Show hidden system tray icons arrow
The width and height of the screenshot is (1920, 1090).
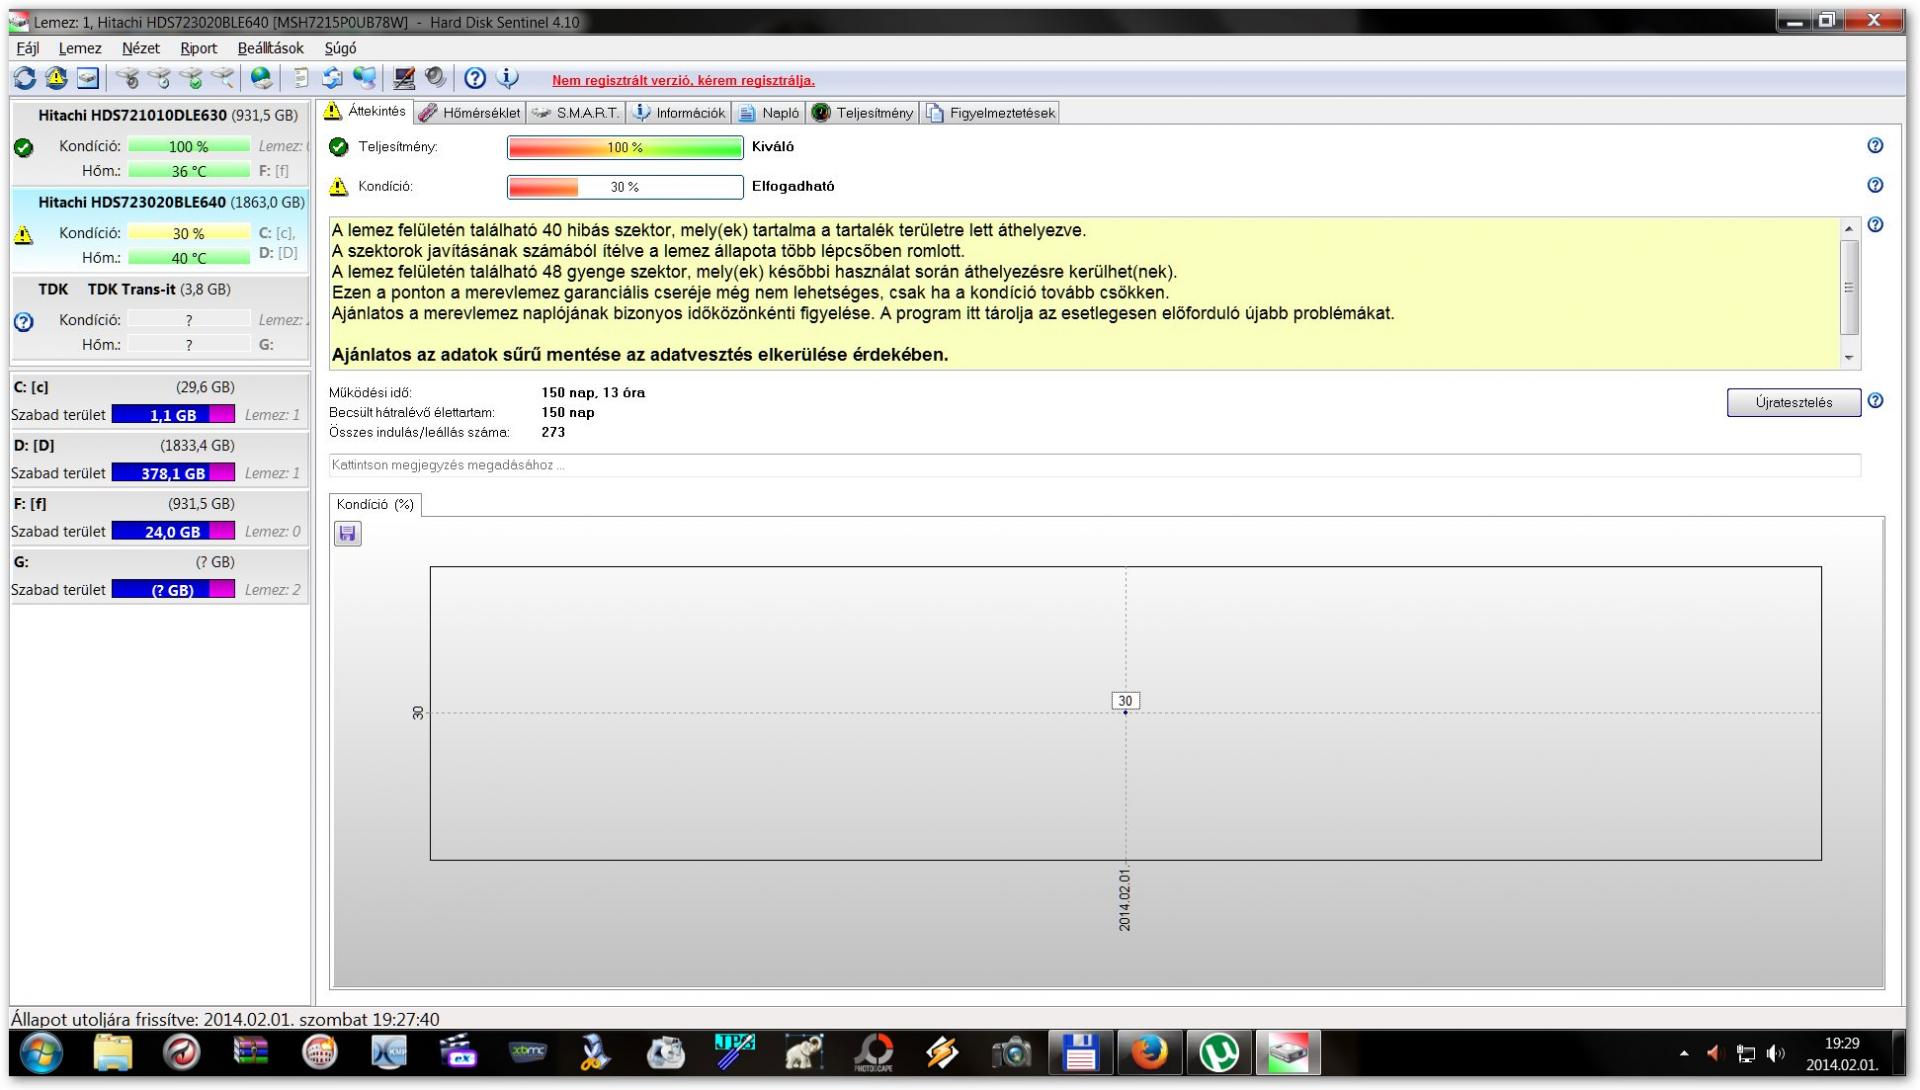(1684, 1053)
